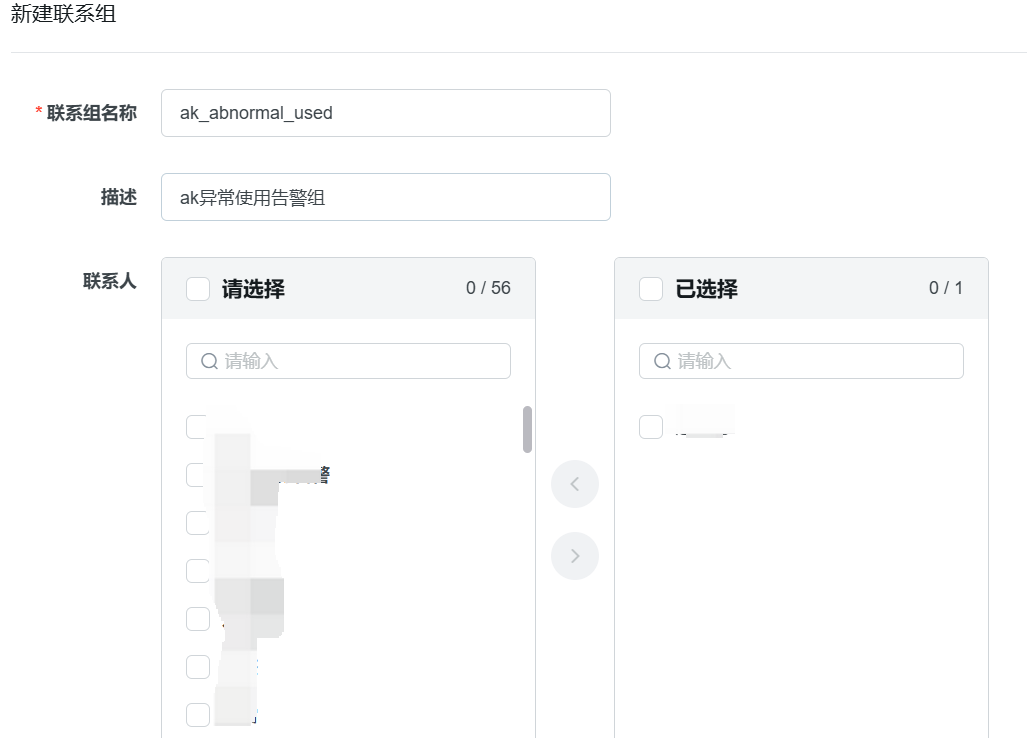Focus the 联系组名称 input field
The width and height of the screenshot is (1027, 738).
tap(385, 113)
